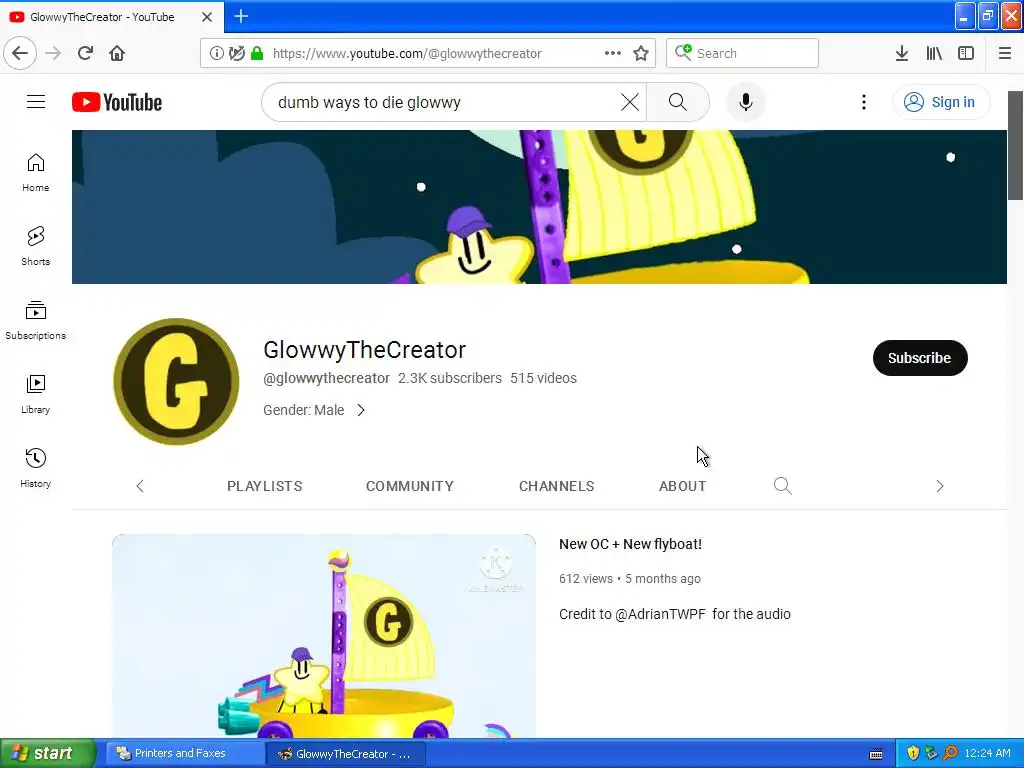Open page actions three-dot menu in address bar
1024x768 pixels.
pos(613,53)
